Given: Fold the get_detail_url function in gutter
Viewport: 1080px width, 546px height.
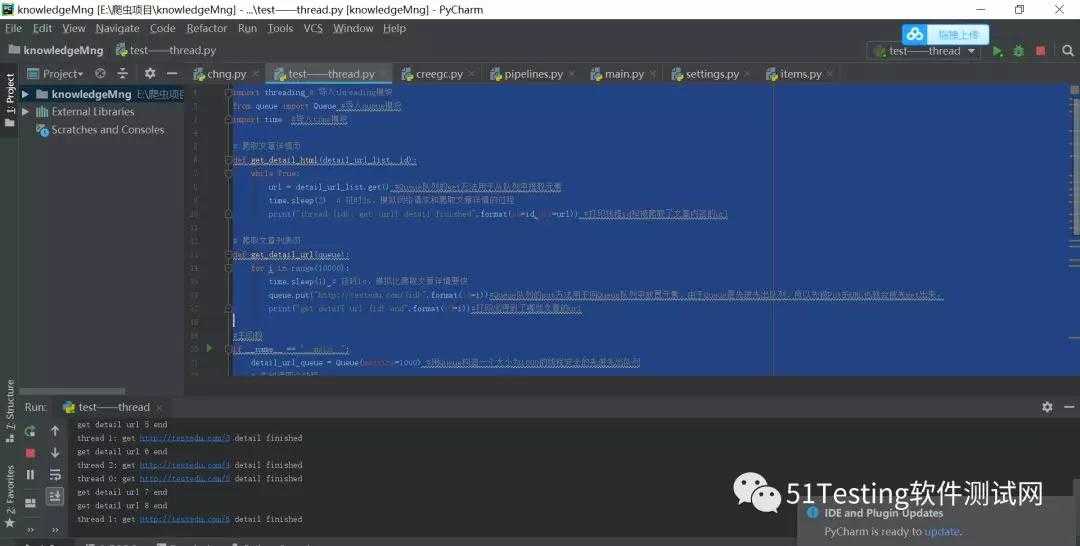Looking at the screenshot, I should click(x=229, y=255).
